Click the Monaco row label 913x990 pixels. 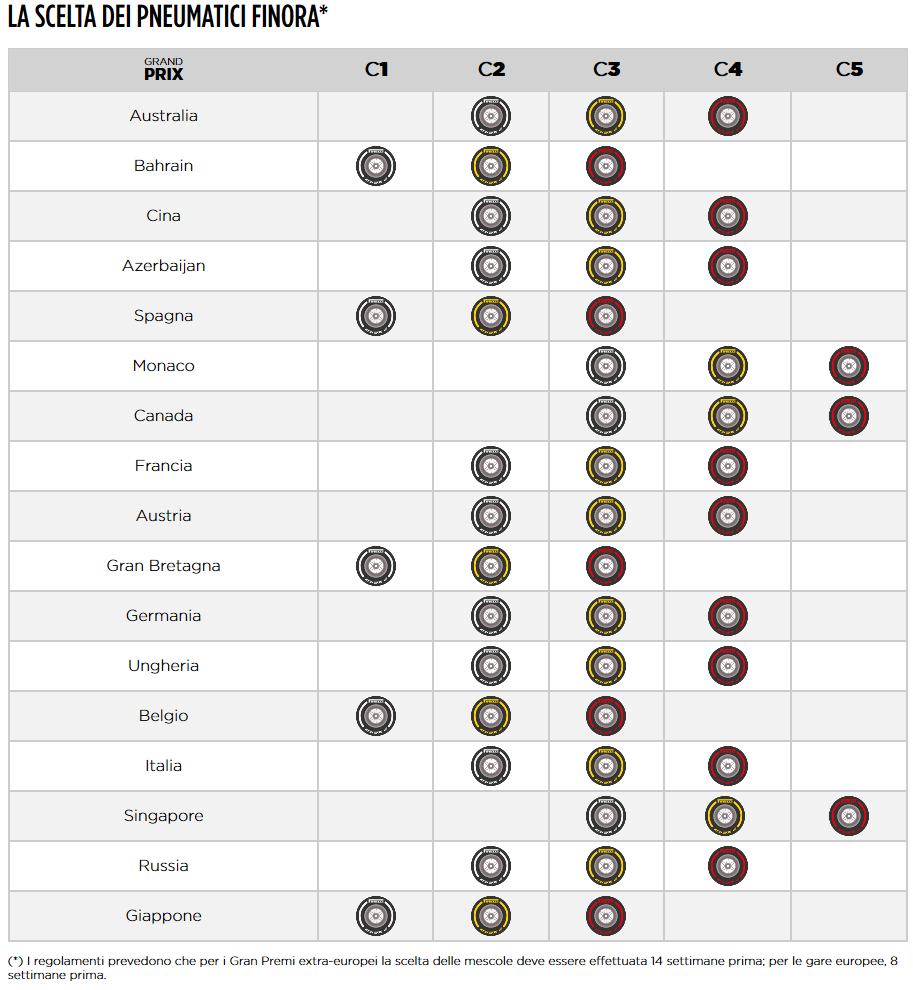pyautogui.click(x=164, y=366)
